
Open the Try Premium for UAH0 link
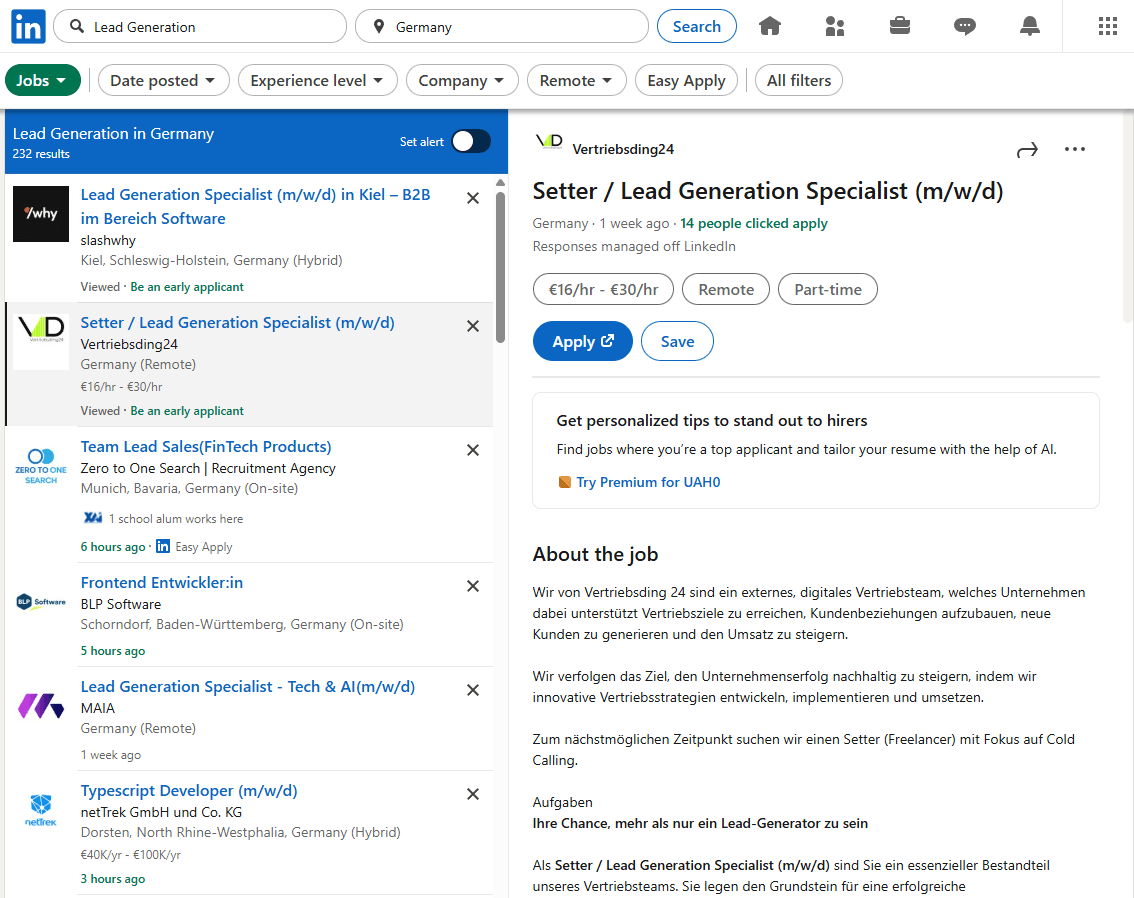click(x=647, y=481)
